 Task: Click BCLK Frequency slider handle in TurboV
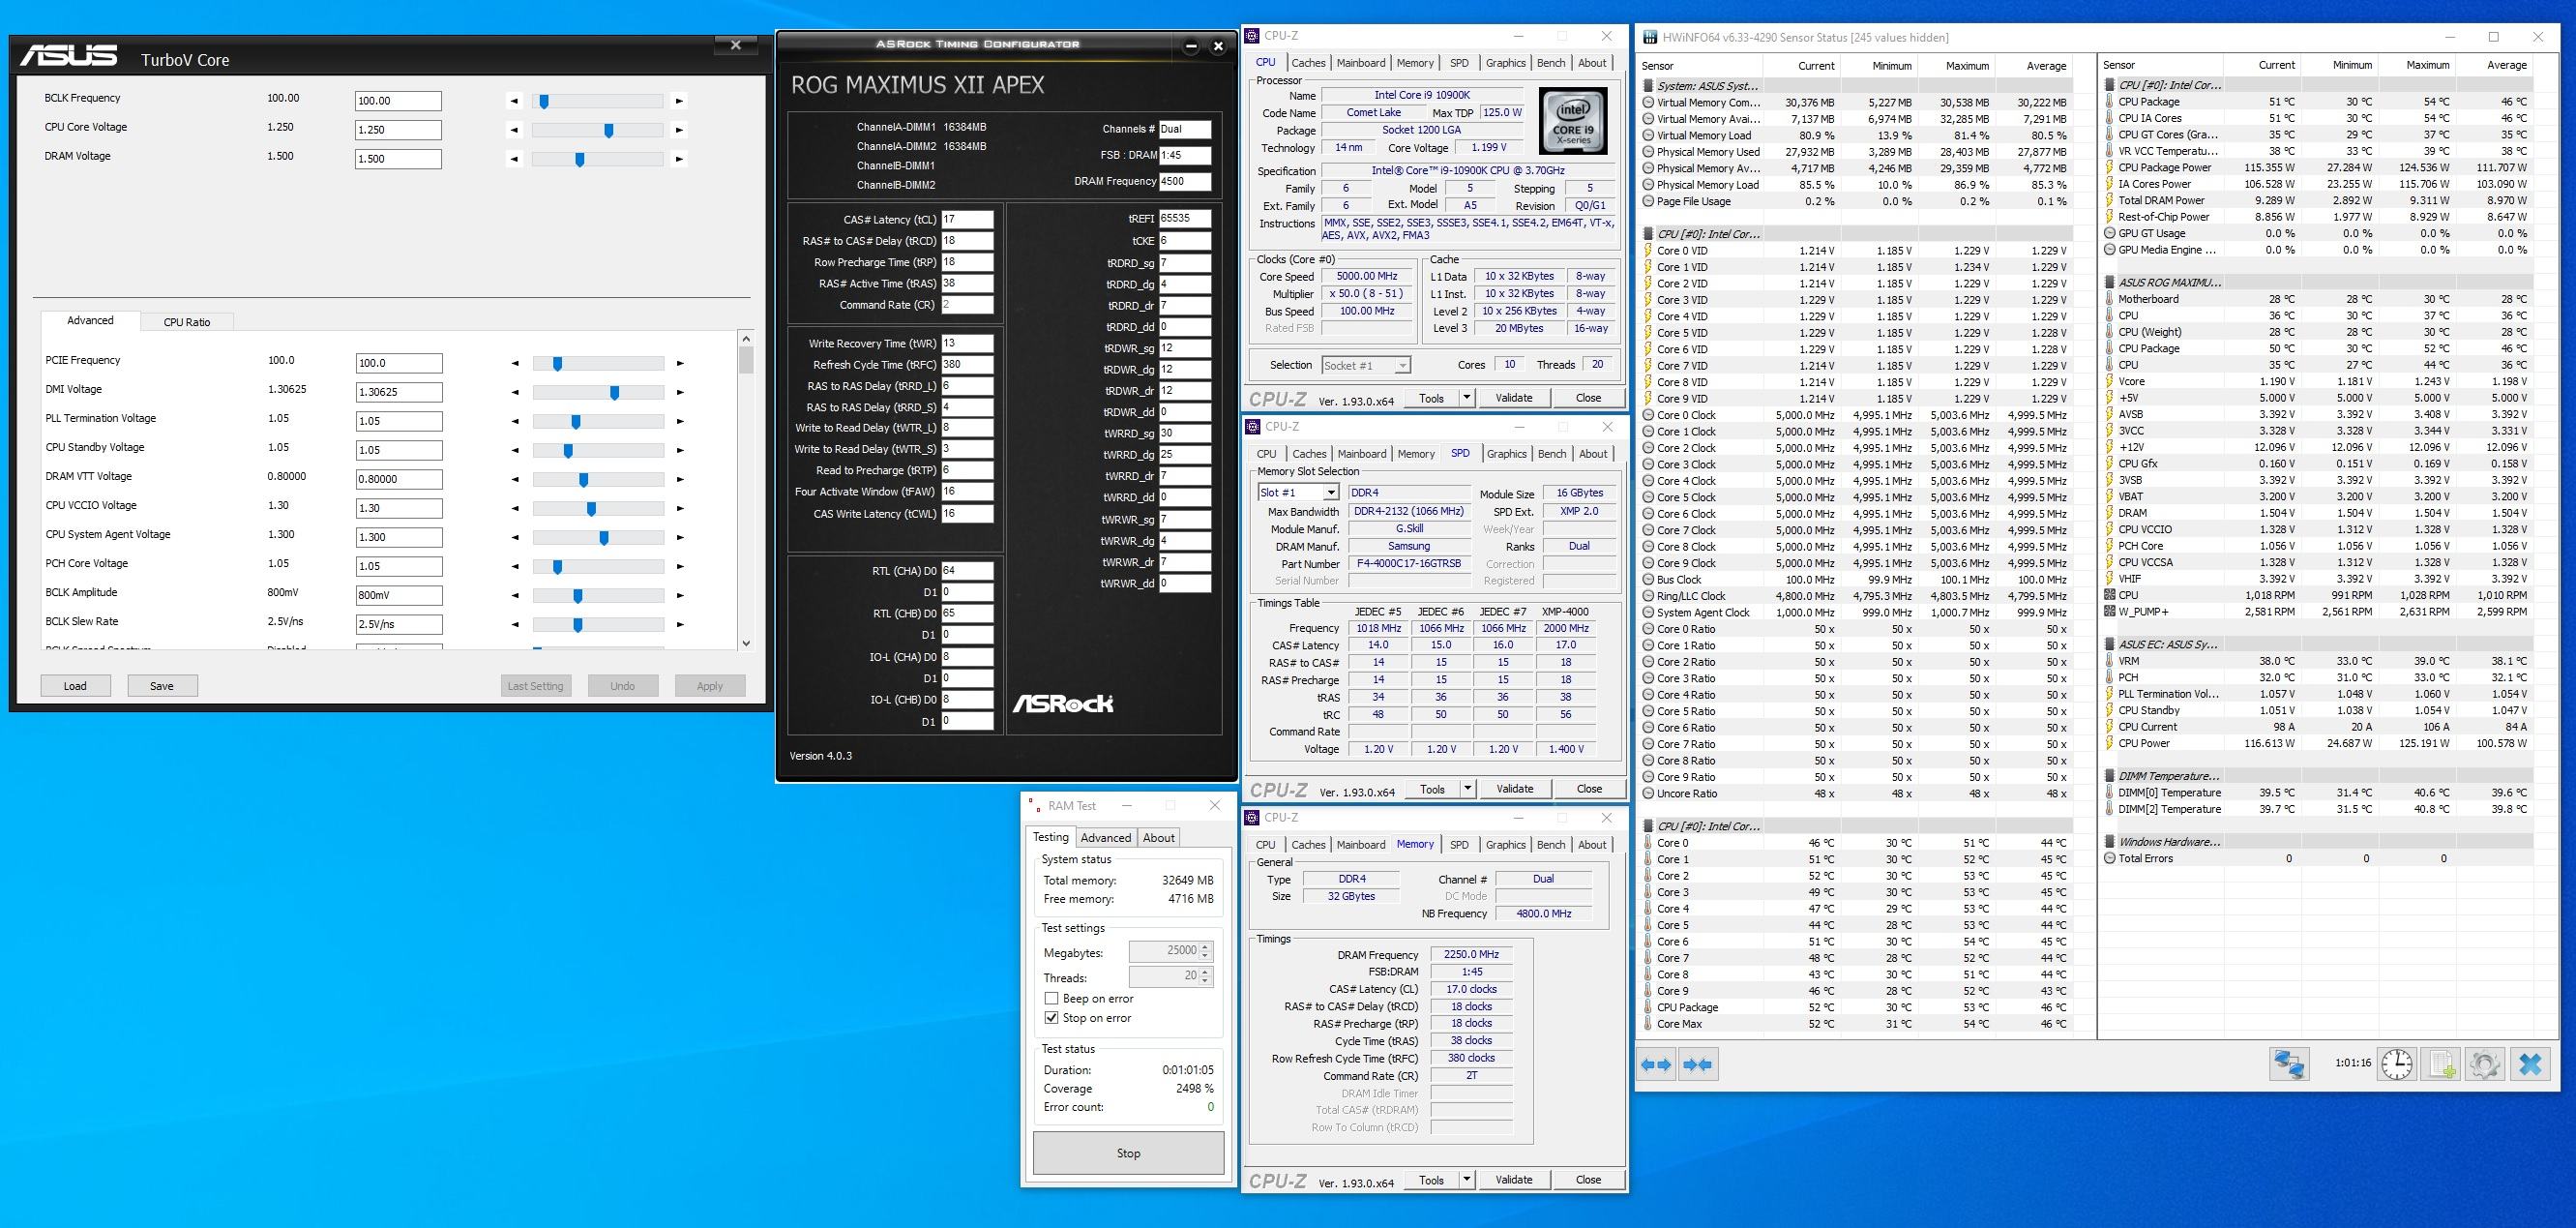[544, 101]
